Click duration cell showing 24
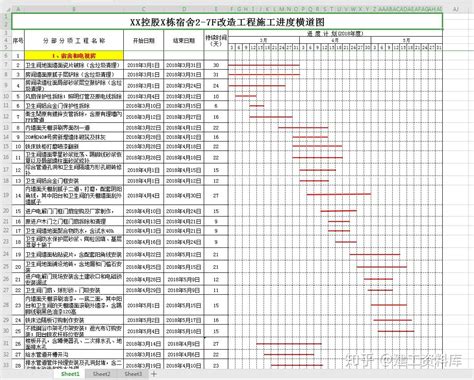 tap(216, 86)
